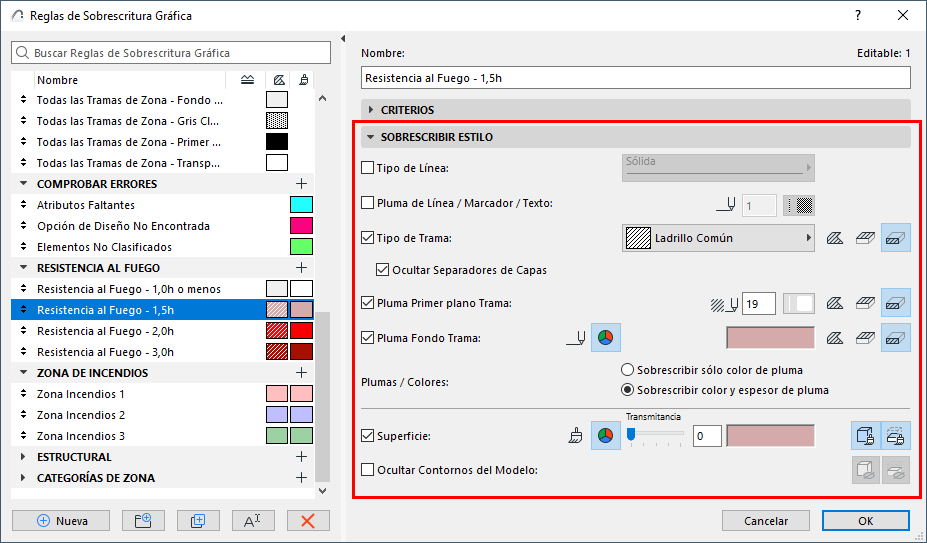This screenshot has width=927, height=543.
Task: Collapse COMPROBAR ERRORES group
Action: [x=24, y=184]
